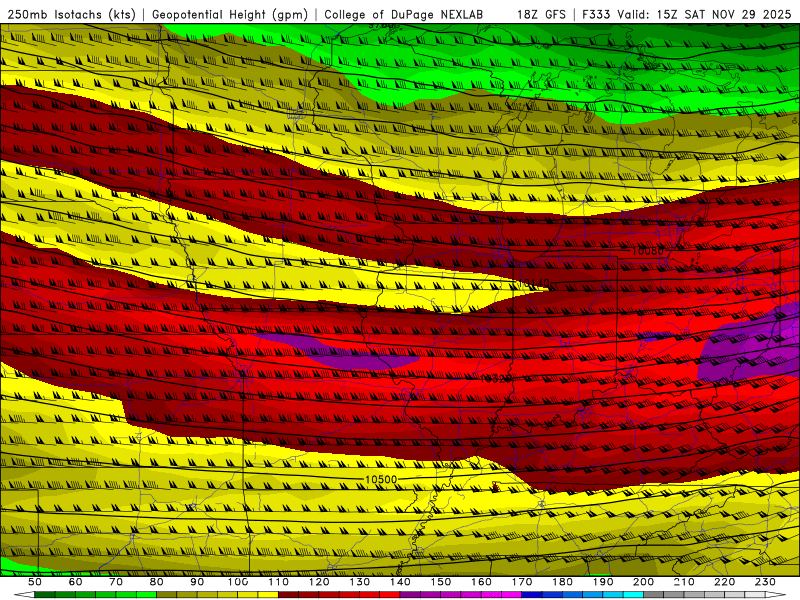The image size is (800, 600).
Task: Select the 80 knots scale label
Action: coord(156,582)
